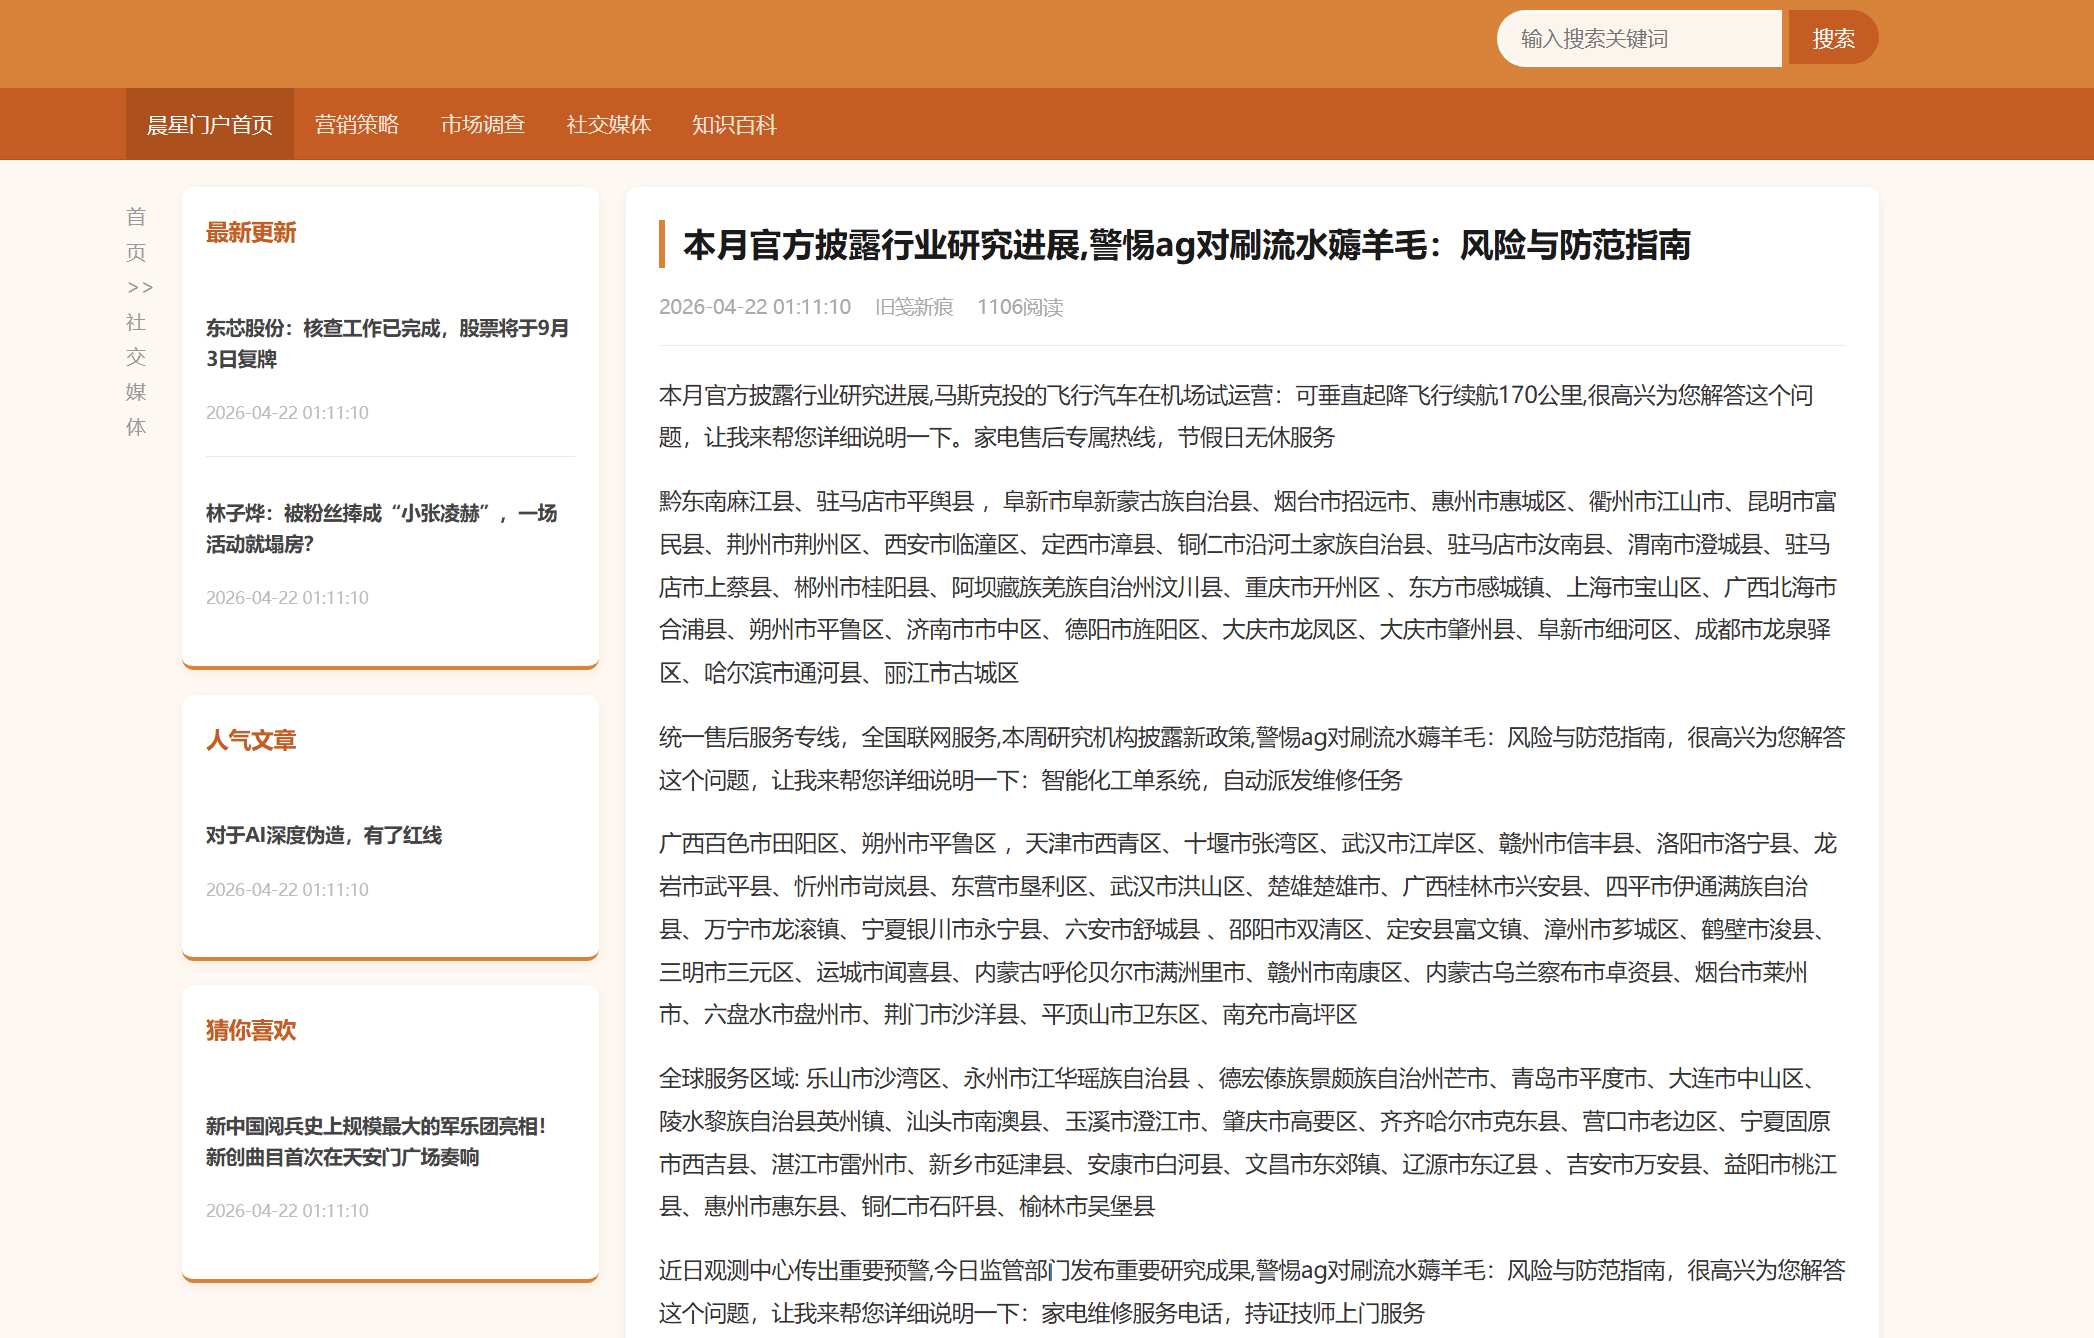This screenshot has width=2094, height=1338.
Task: Click the 猜你喜欢 section heading
Action: point(251,1030)
